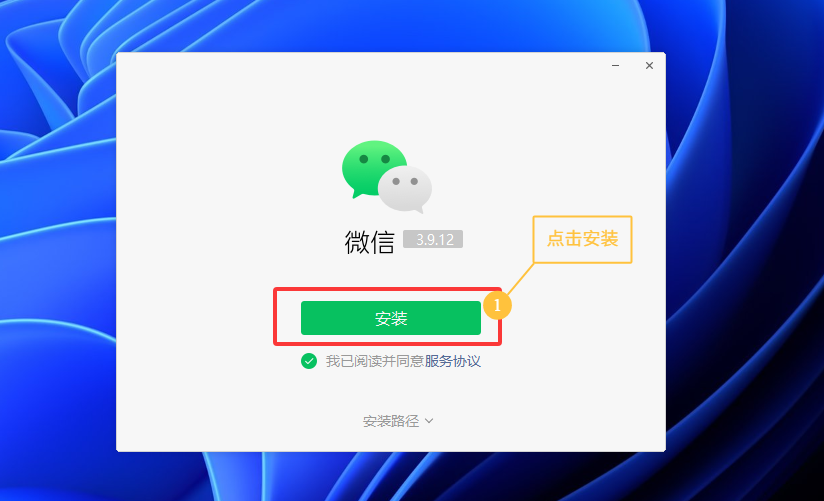The height and width of the screenshot is (501, 824).
Task: Click the green 安装 install button
Action: point(390,318)
